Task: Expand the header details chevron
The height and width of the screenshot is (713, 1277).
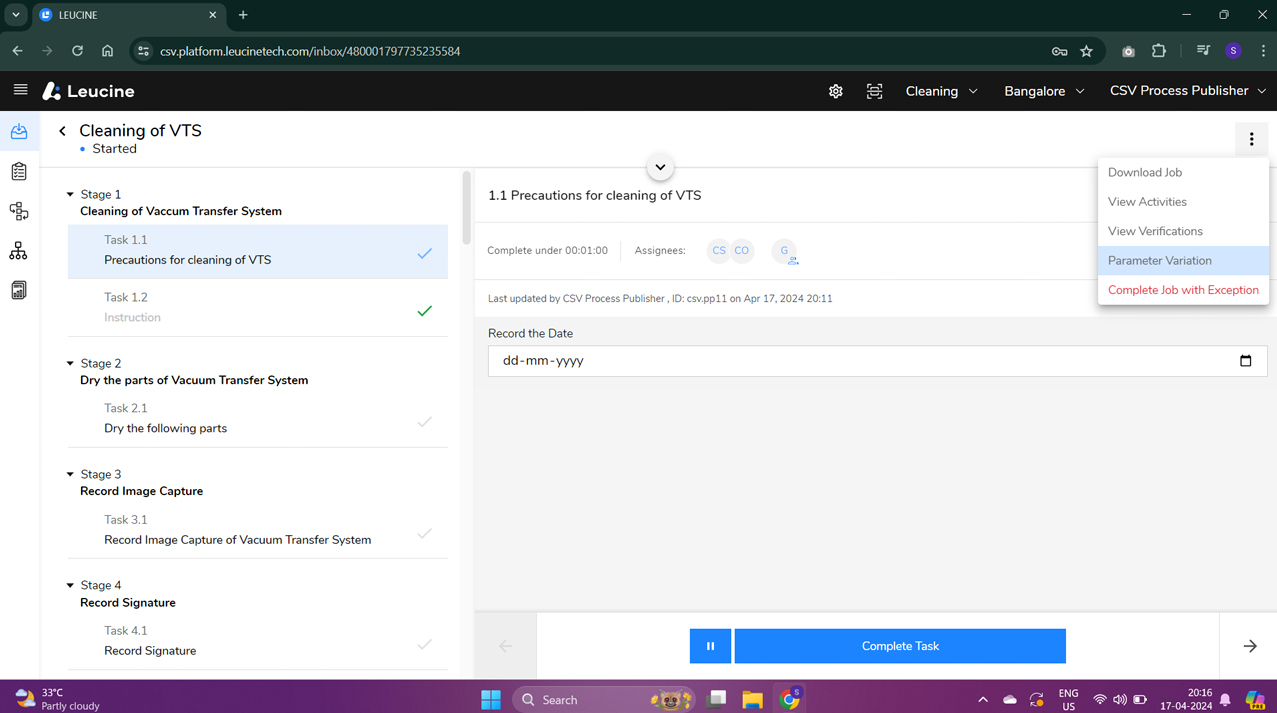Action: click(x=660, y=167)
